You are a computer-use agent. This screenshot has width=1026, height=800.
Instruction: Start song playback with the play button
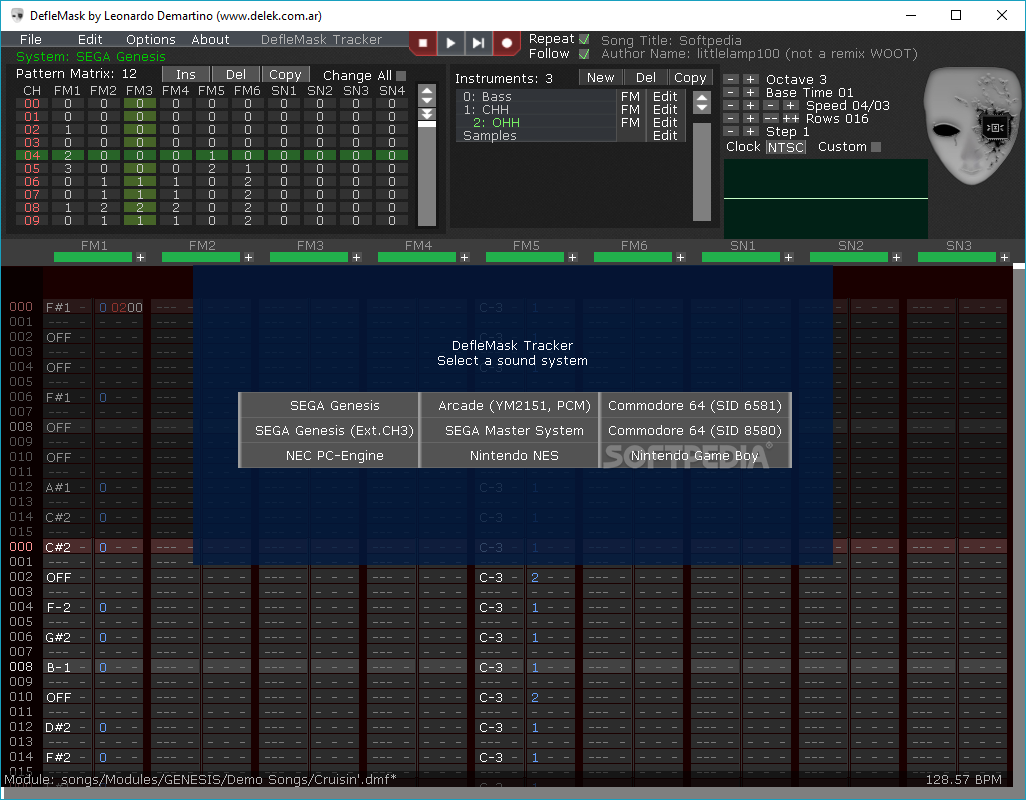[x=451, y=43]
